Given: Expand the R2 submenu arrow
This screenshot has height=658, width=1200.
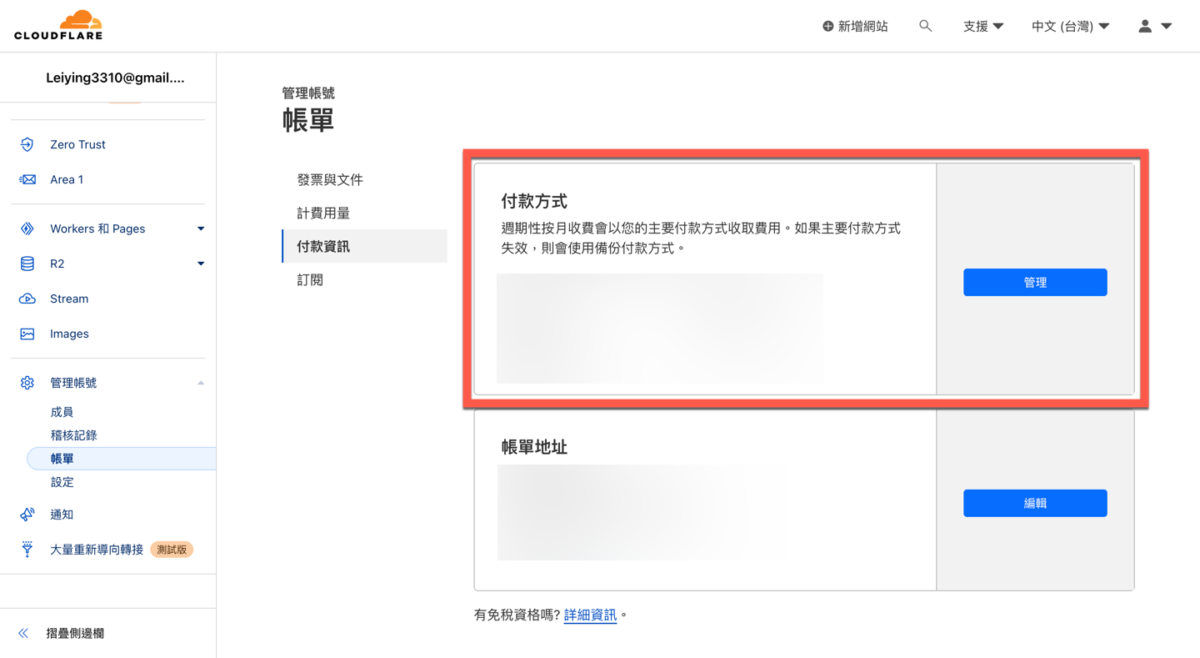Looking at the screenshot, I should pos(201,264).
